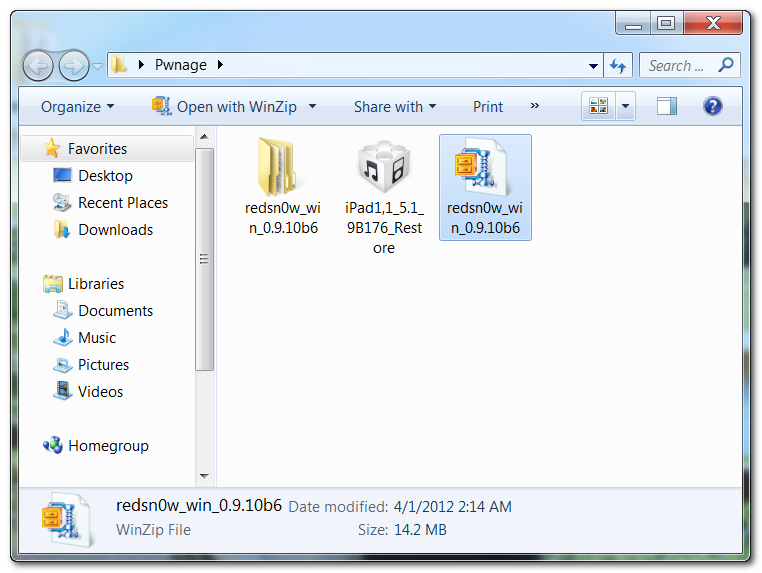Click the Pictures library icon
This screenshot has width=762, height=573.
63,365
